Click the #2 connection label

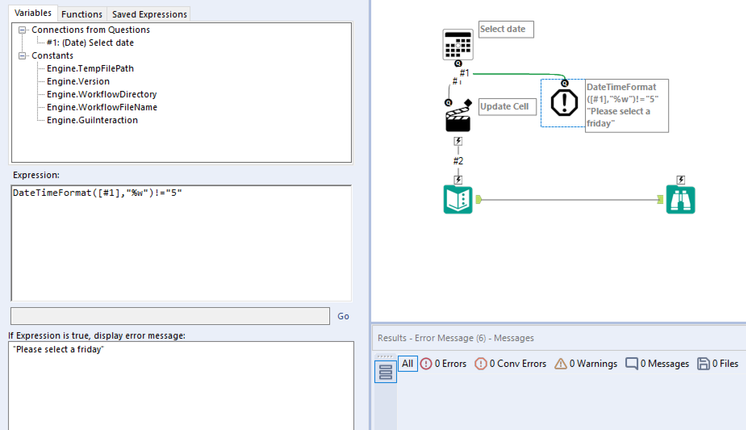tap(458, 161)
